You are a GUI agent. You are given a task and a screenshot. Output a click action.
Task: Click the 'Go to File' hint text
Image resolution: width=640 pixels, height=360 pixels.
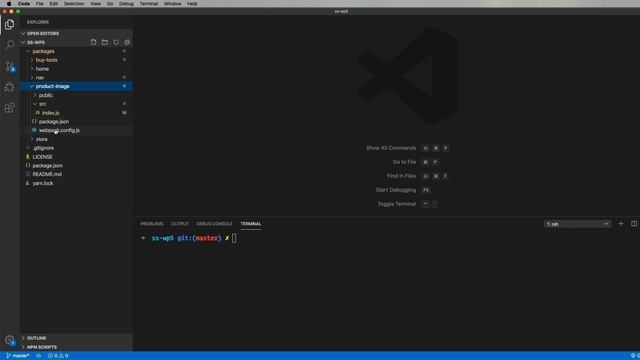(x=404, y=162)
